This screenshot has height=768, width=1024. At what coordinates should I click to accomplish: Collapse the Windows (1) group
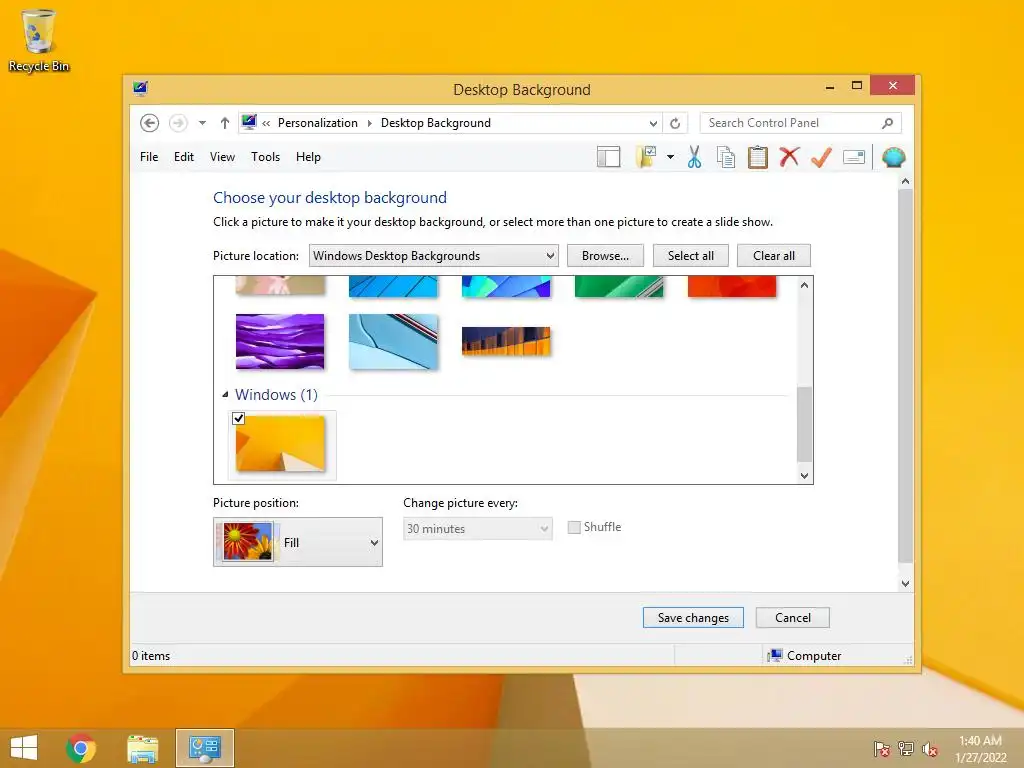[225, 394]
